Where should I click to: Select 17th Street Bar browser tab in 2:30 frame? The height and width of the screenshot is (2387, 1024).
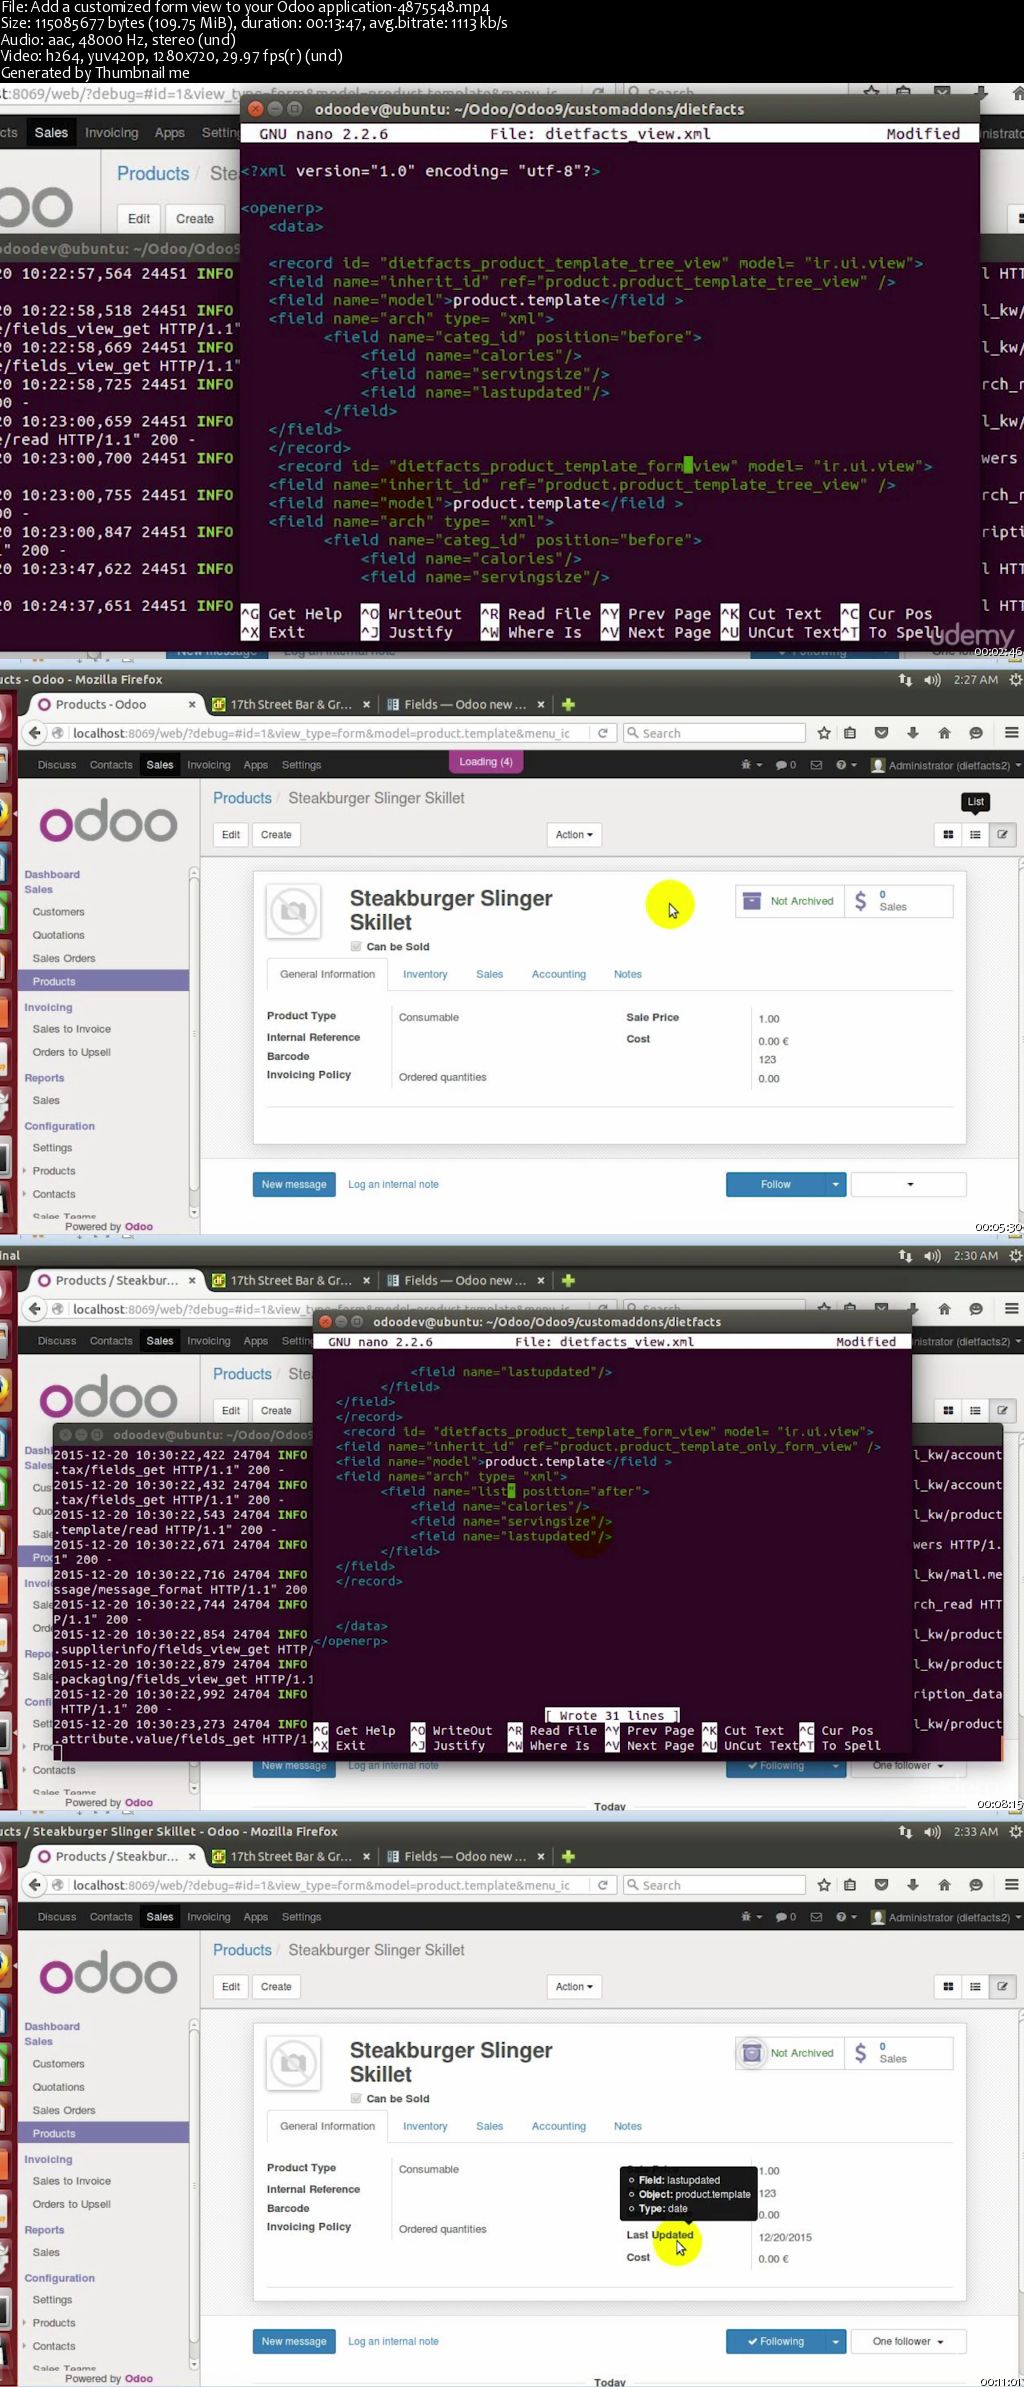[x=290, y=1281]
